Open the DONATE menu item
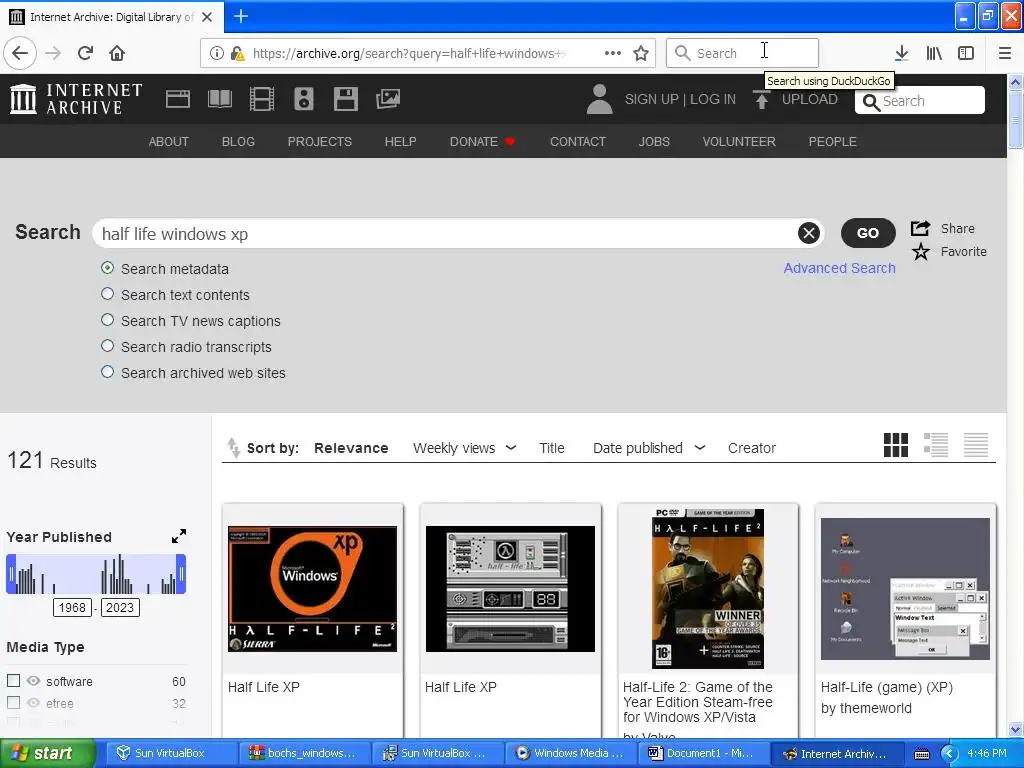Viewport: 1024px width, 768px height. coord(483,142)
